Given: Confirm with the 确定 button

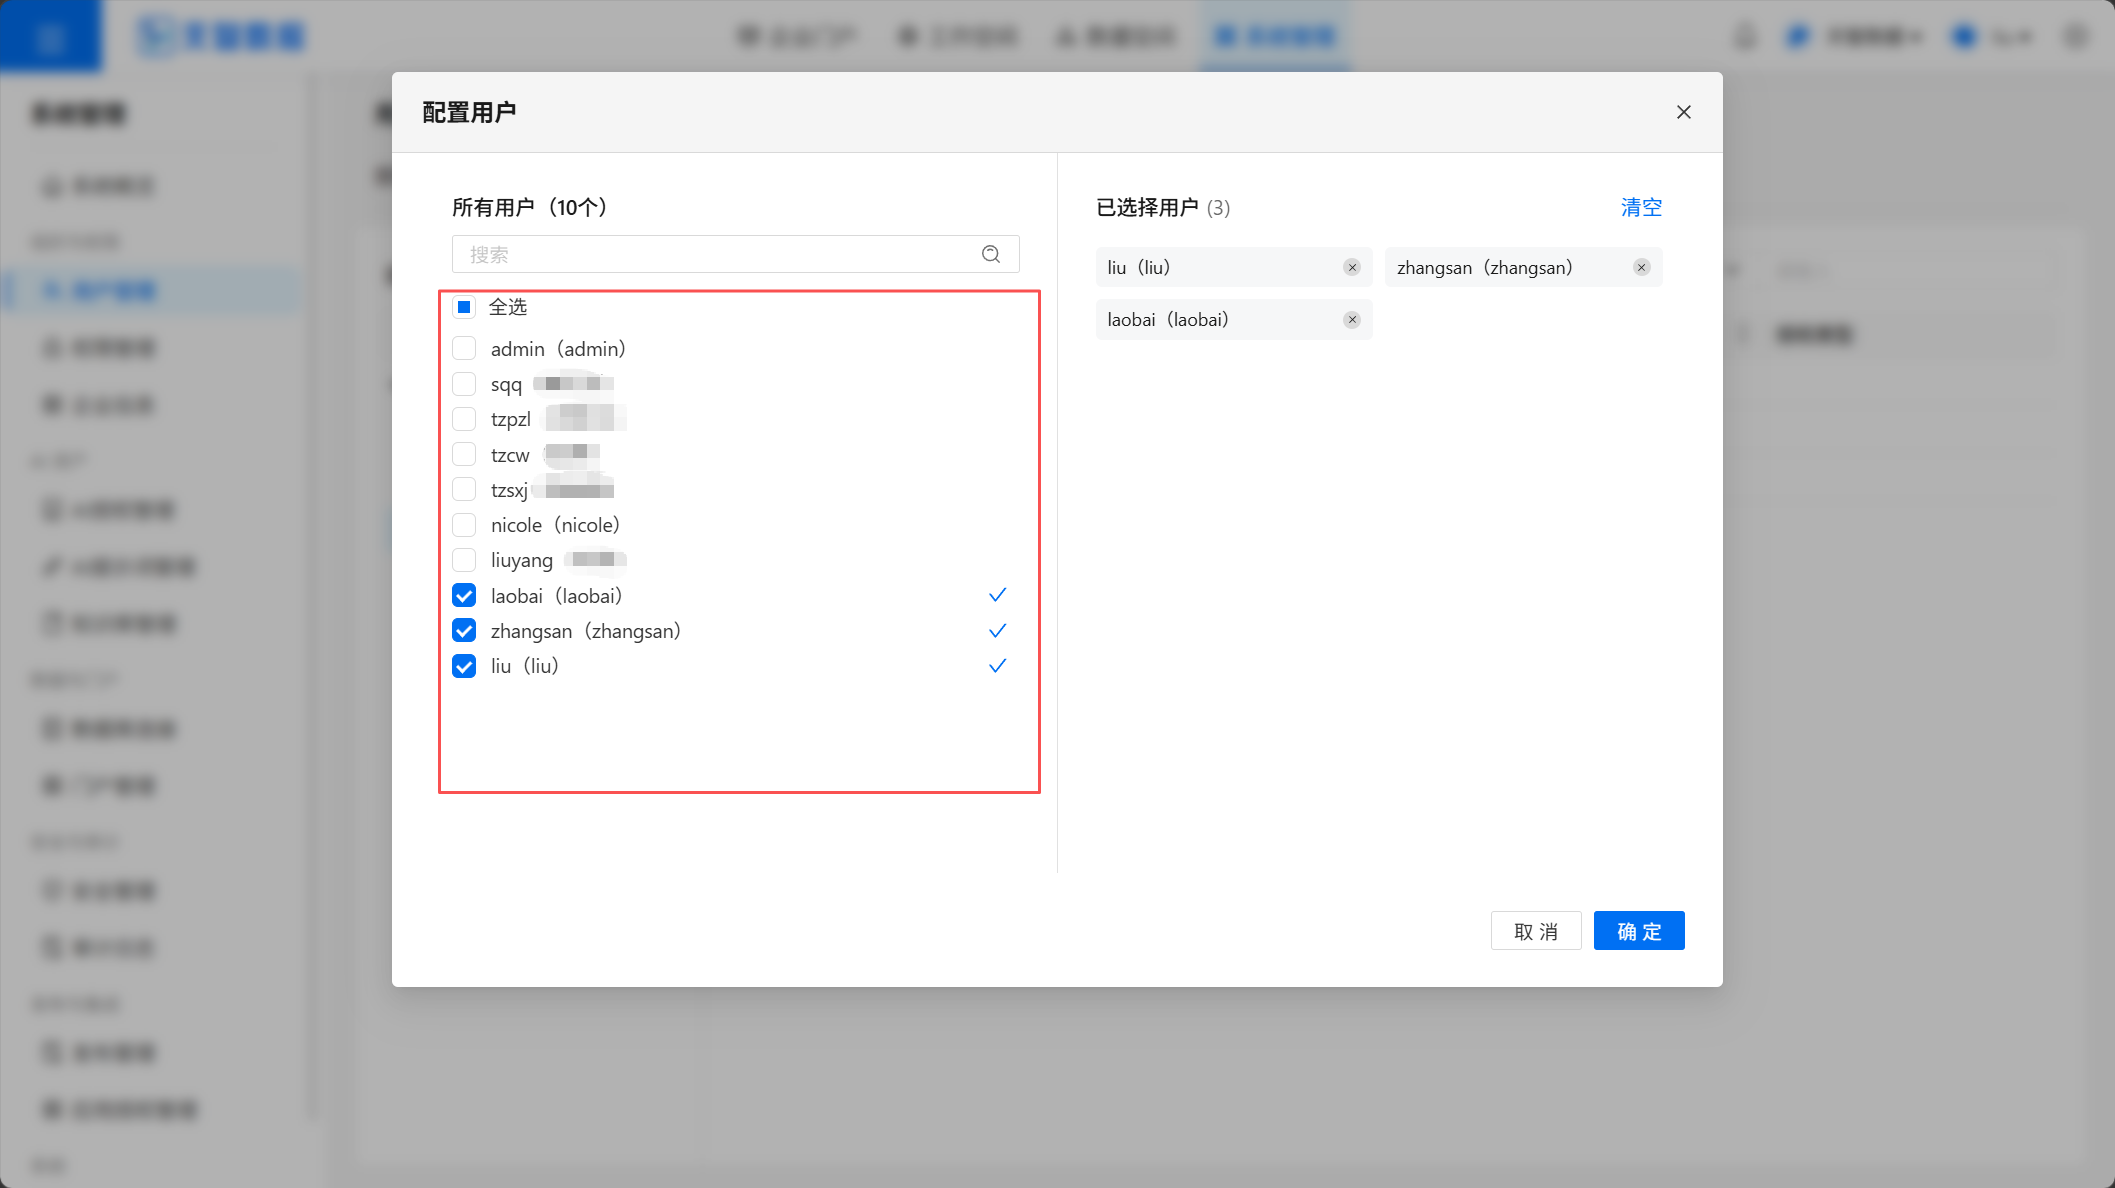Looking at the screenshot, I should point(1639,931).
